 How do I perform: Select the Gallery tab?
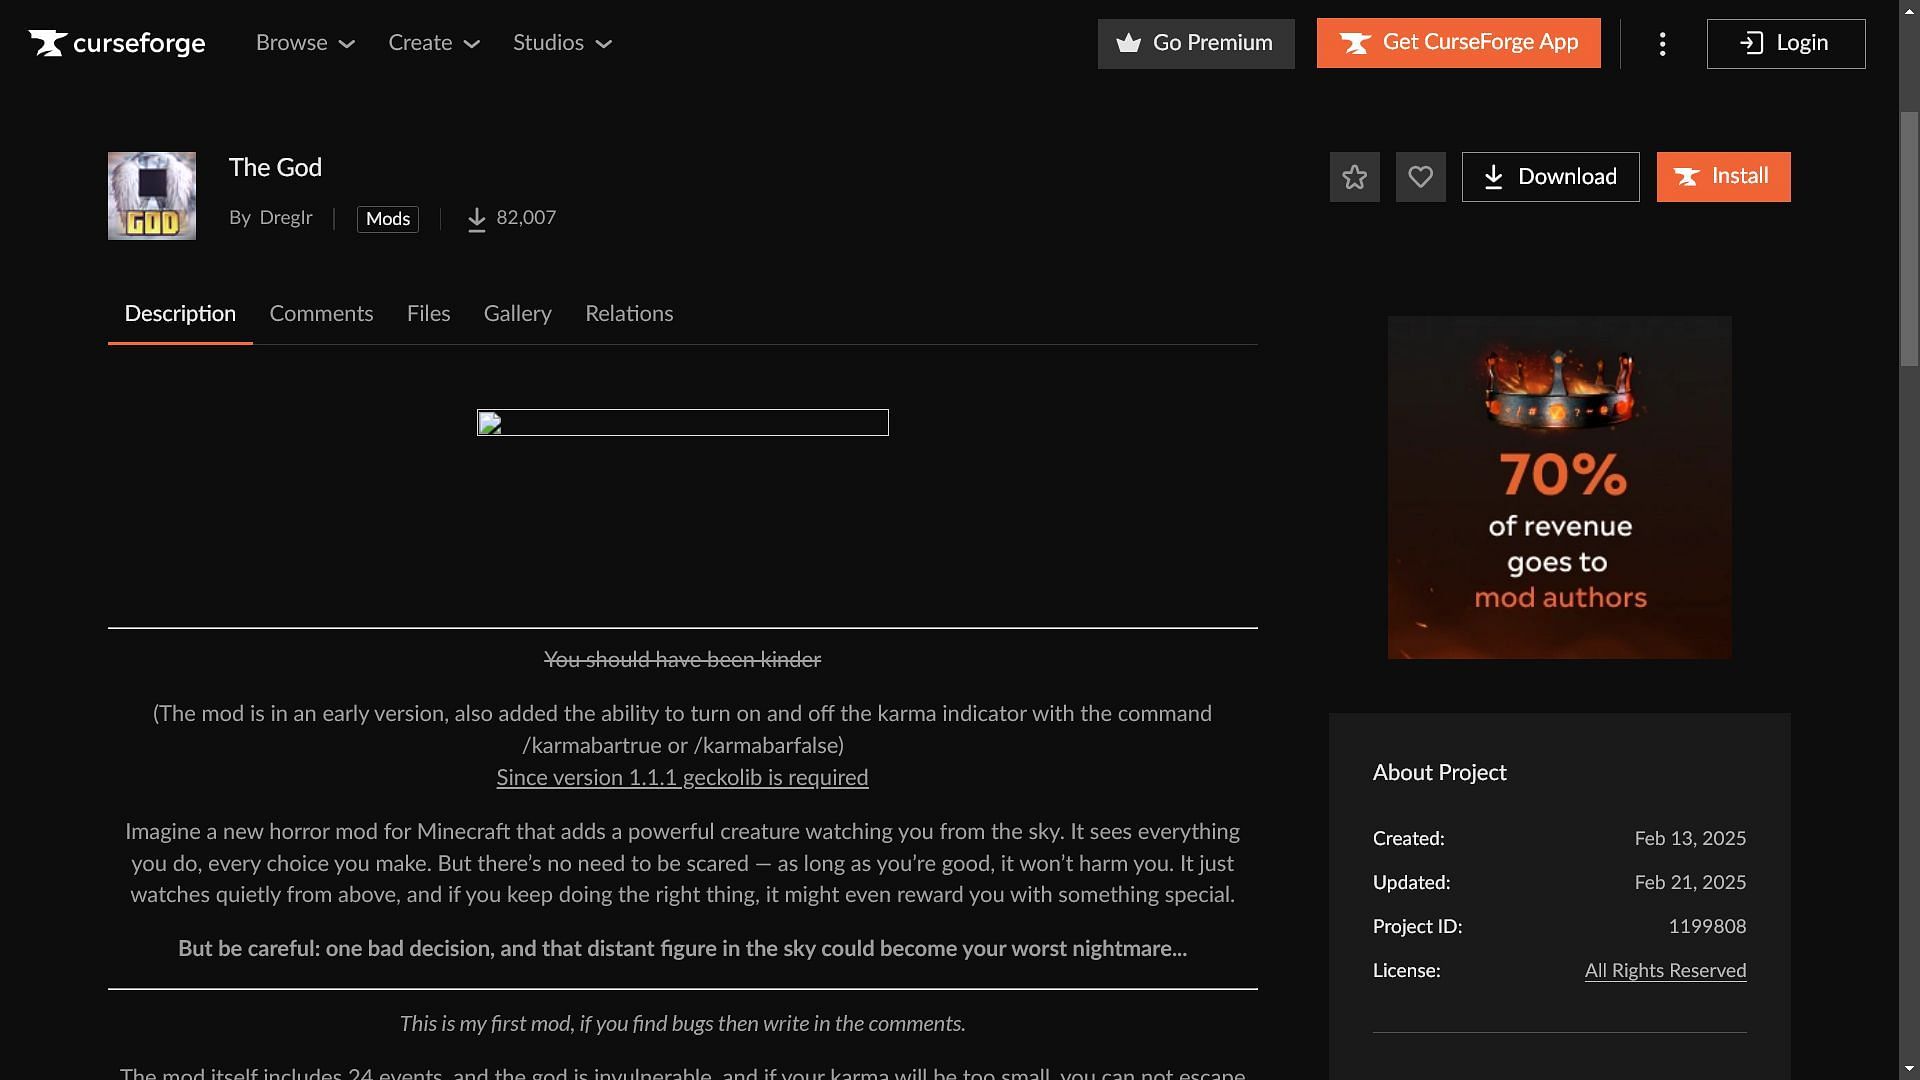click(517, 314)
